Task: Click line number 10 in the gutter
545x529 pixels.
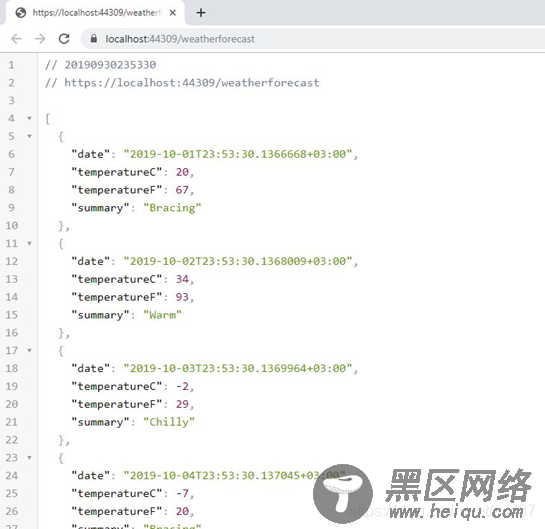Action: (11, 226)
